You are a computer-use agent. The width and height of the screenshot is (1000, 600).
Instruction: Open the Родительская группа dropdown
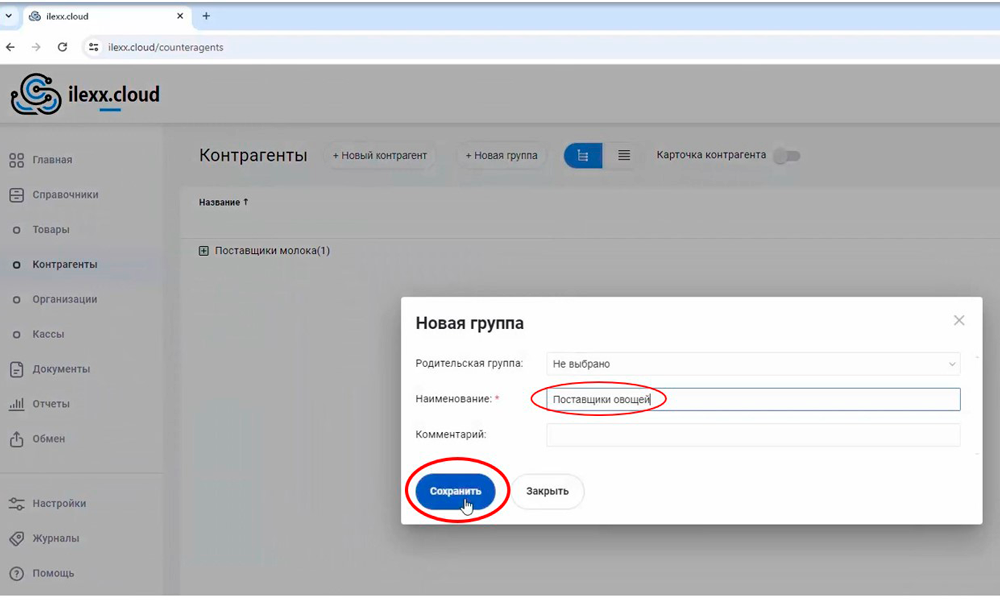pos(753,364)
